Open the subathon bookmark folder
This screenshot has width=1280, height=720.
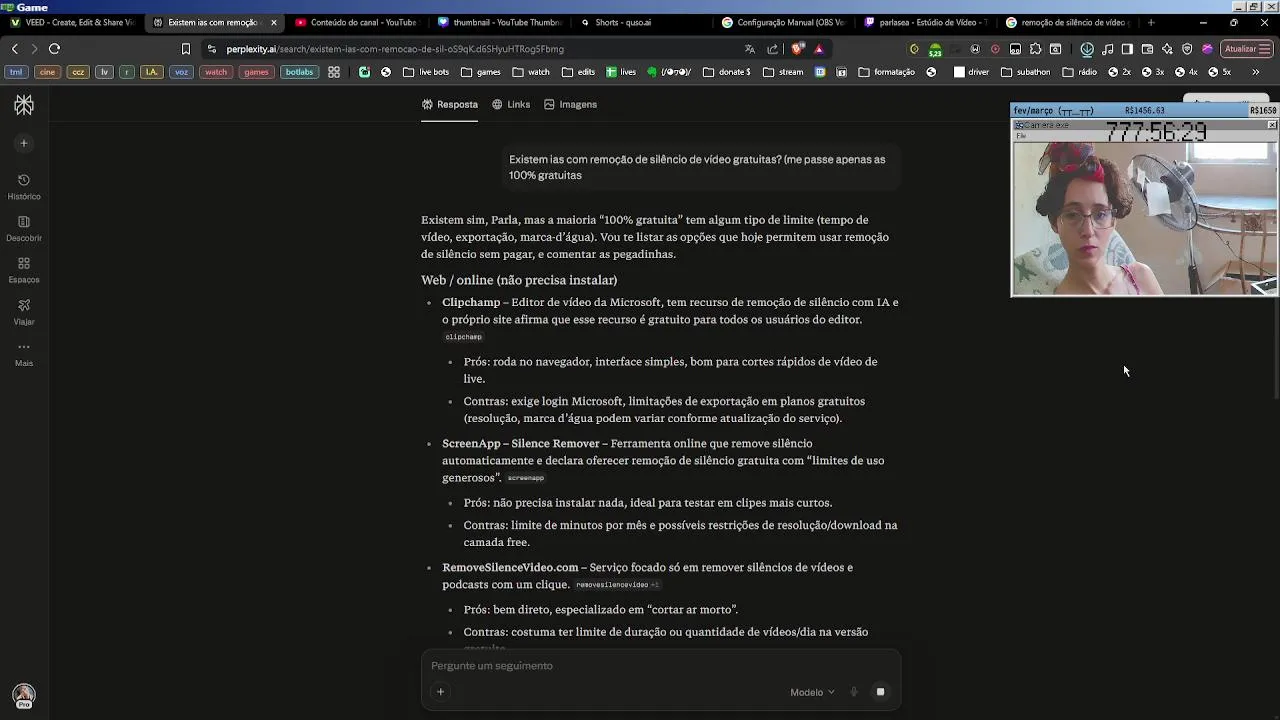pyautogui.click(x=1025, y=72)
